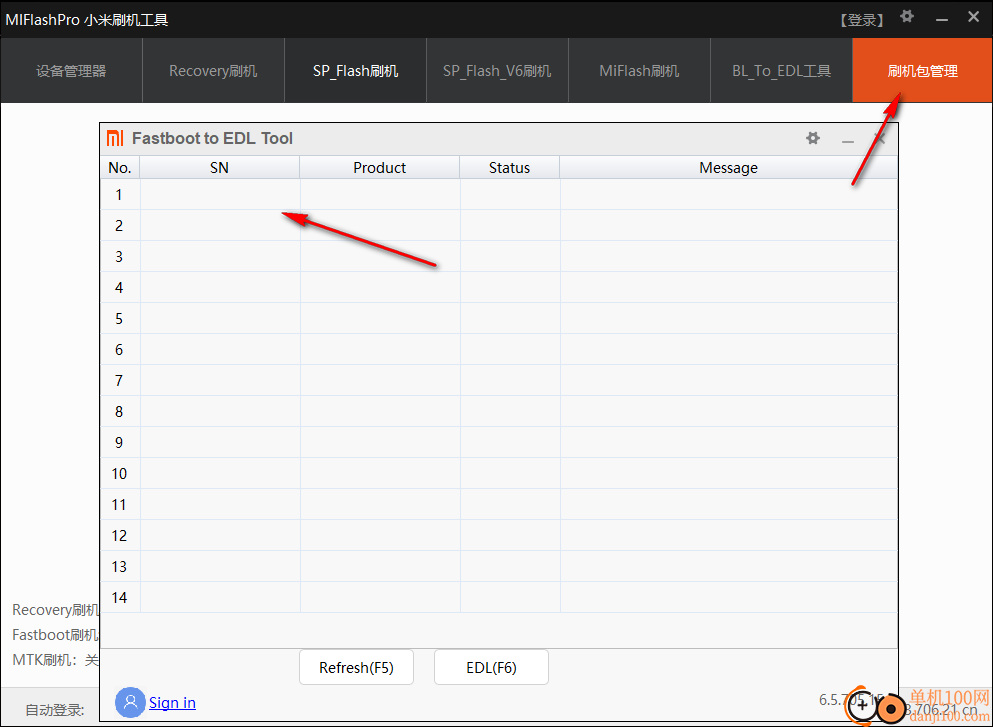Click the Message column header
This screenshot has width=993, height=727.
pos(728,167)
